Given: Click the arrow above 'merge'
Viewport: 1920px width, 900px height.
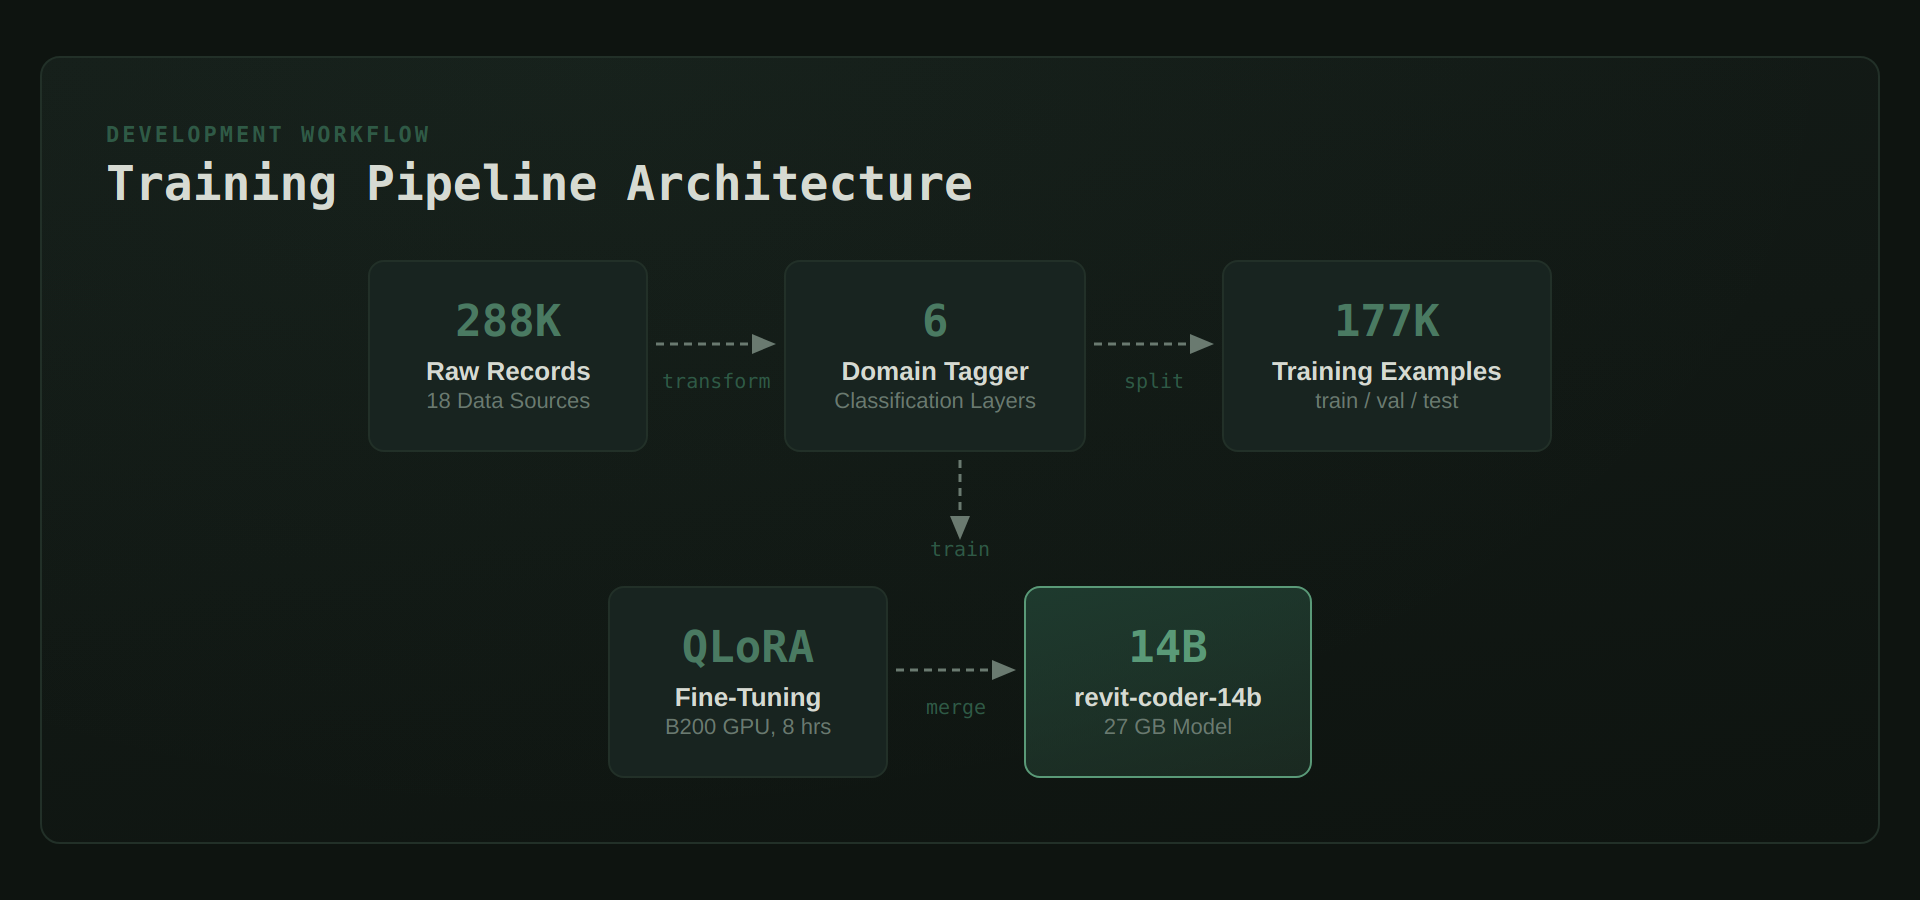Looking at the screenshot, I should pos(956,670).
